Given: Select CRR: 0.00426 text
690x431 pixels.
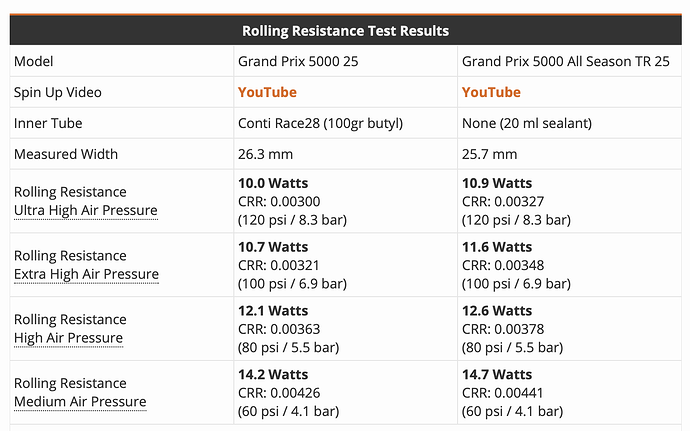Looking at the screenshot, I should [279, 393].
